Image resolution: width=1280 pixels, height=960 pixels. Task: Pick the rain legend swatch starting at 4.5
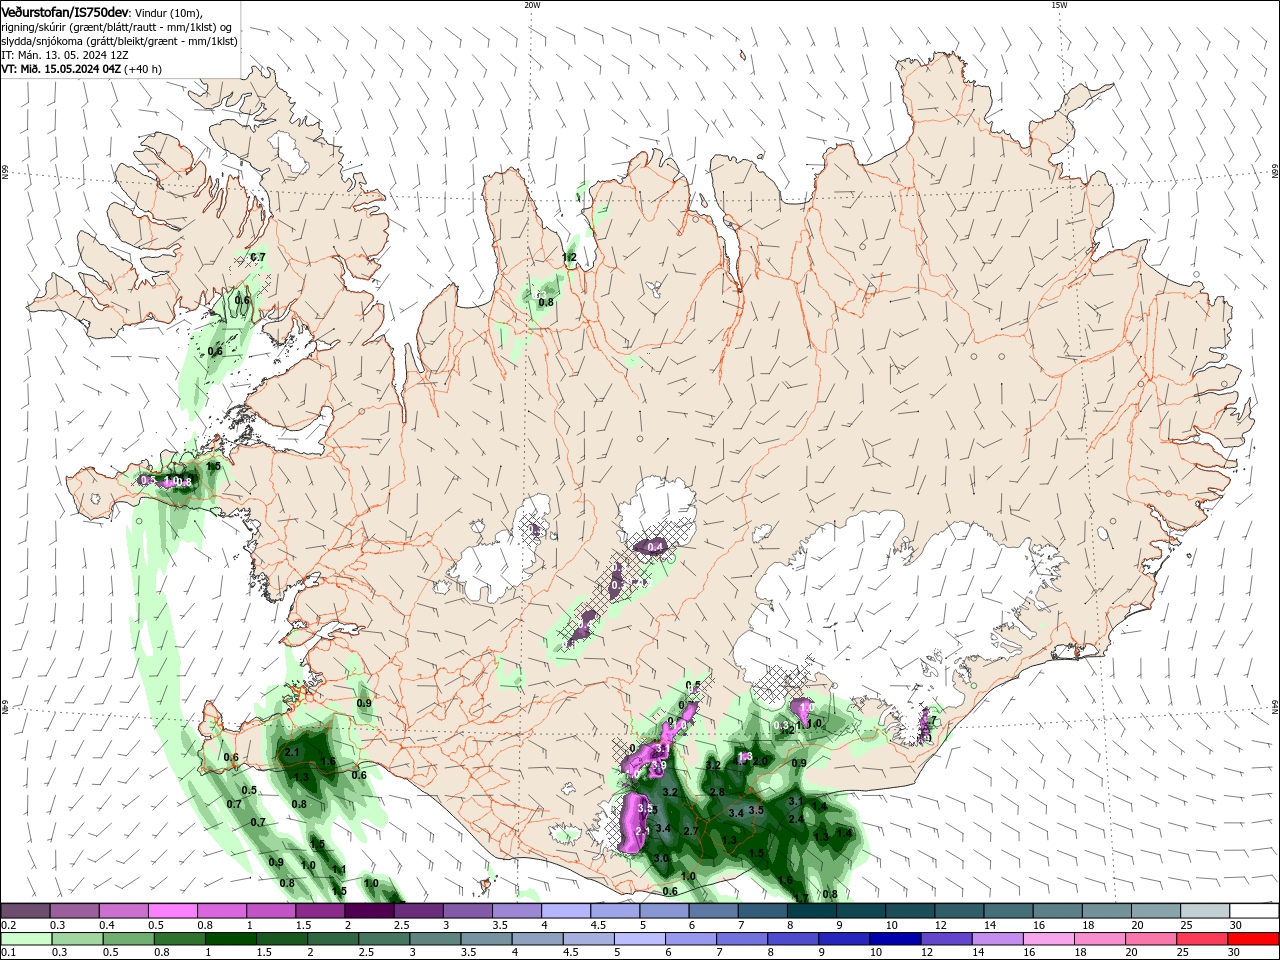click(588, 939)
